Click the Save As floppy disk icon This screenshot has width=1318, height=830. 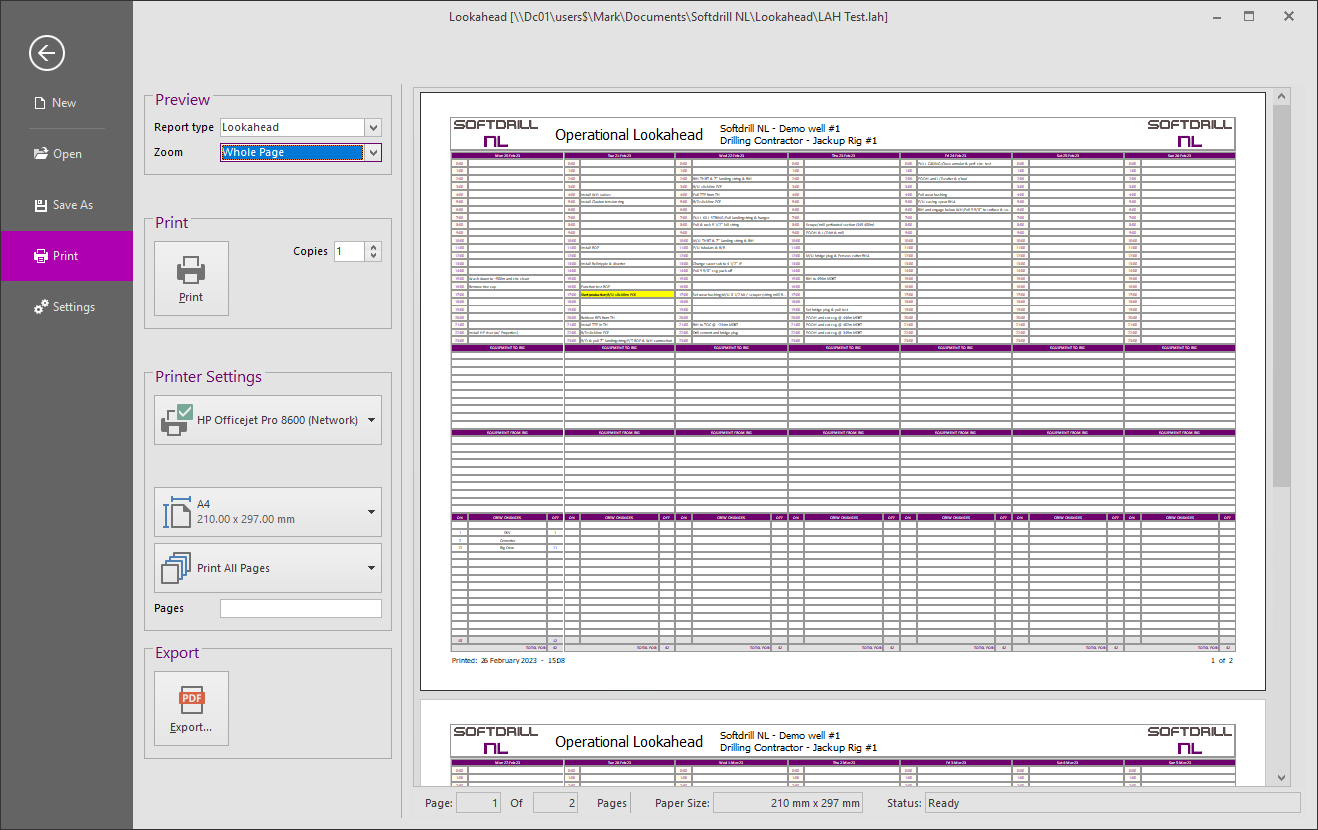tap(40, 205)
